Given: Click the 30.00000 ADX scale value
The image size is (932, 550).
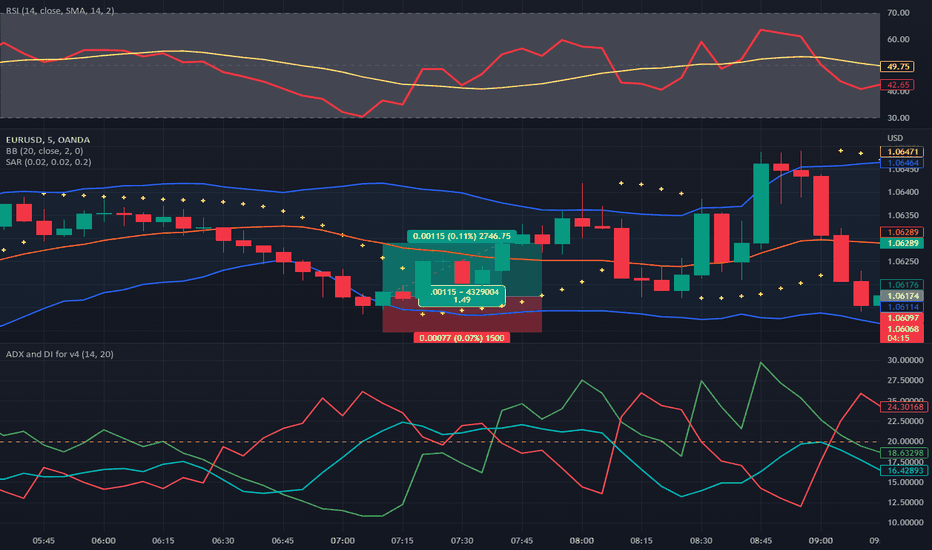Looking at the screenshot, I should point(905,360).
